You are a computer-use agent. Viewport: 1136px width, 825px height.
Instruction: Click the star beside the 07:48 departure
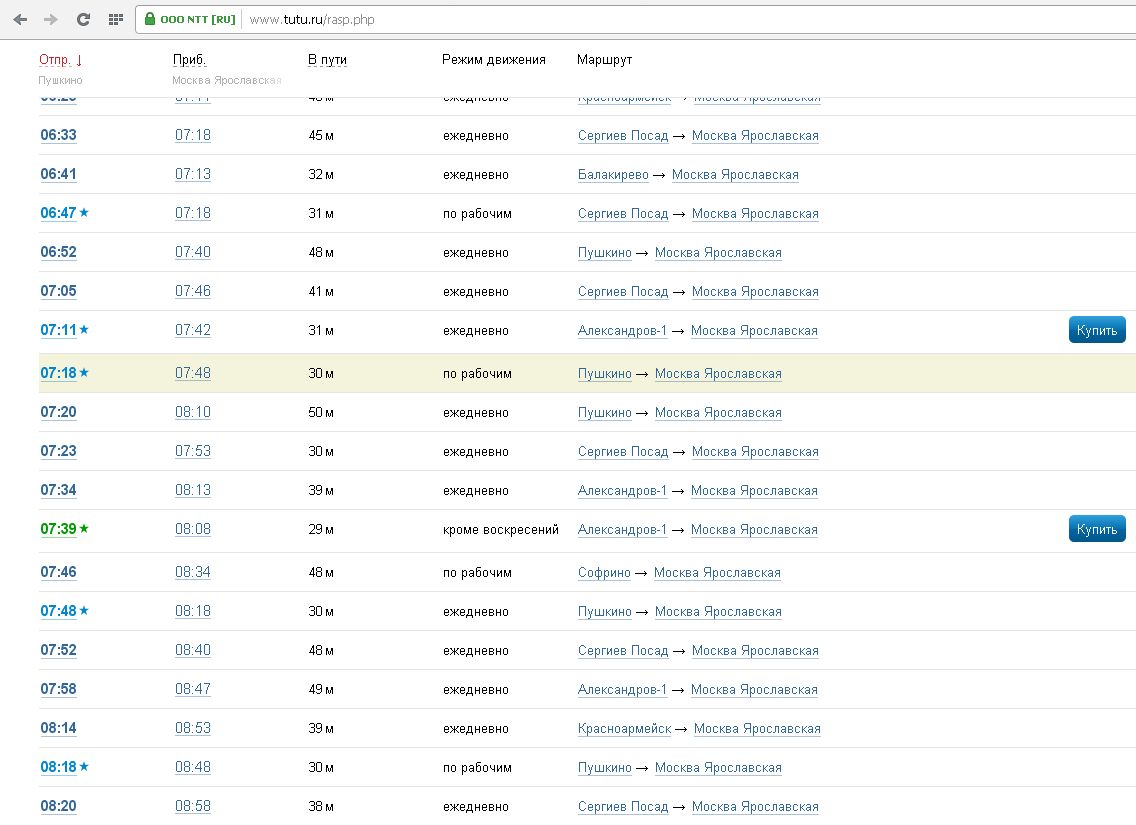pos(84,611)
